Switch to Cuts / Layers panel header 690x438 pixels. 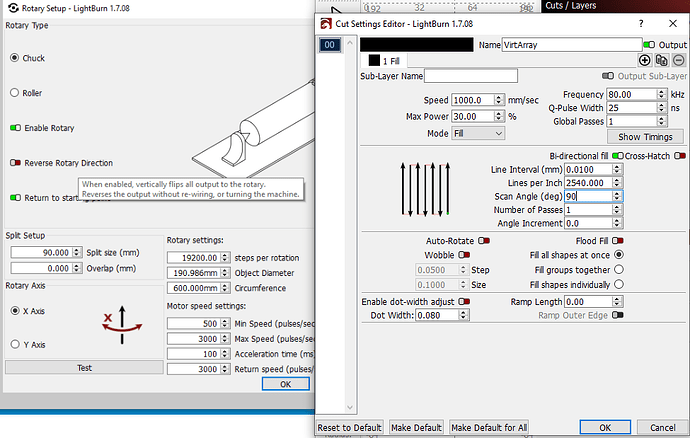(571, 6)
